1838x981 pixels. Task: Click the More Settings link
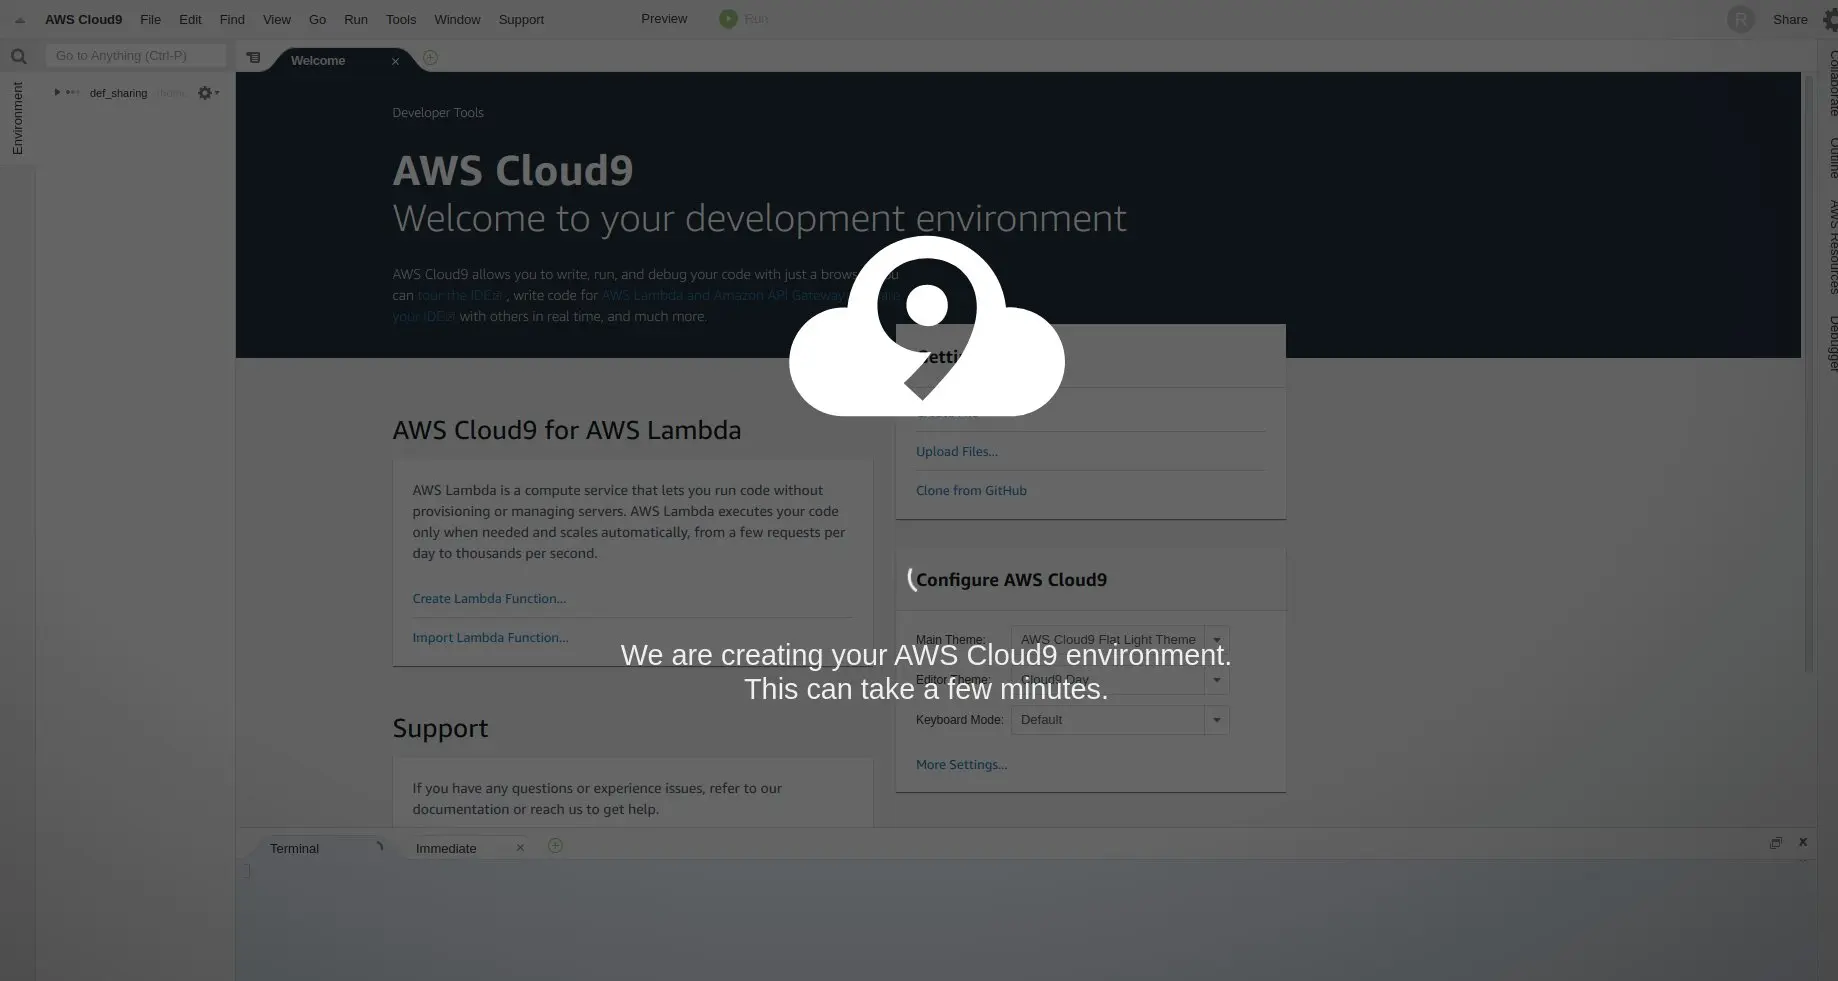pos(961,764)
